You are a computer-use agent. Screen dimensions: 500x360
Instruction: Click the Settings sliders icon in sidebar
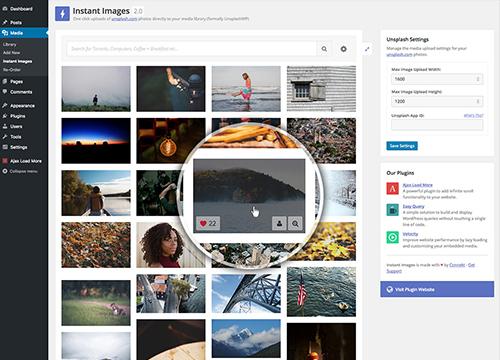click(x=5, y=147)
